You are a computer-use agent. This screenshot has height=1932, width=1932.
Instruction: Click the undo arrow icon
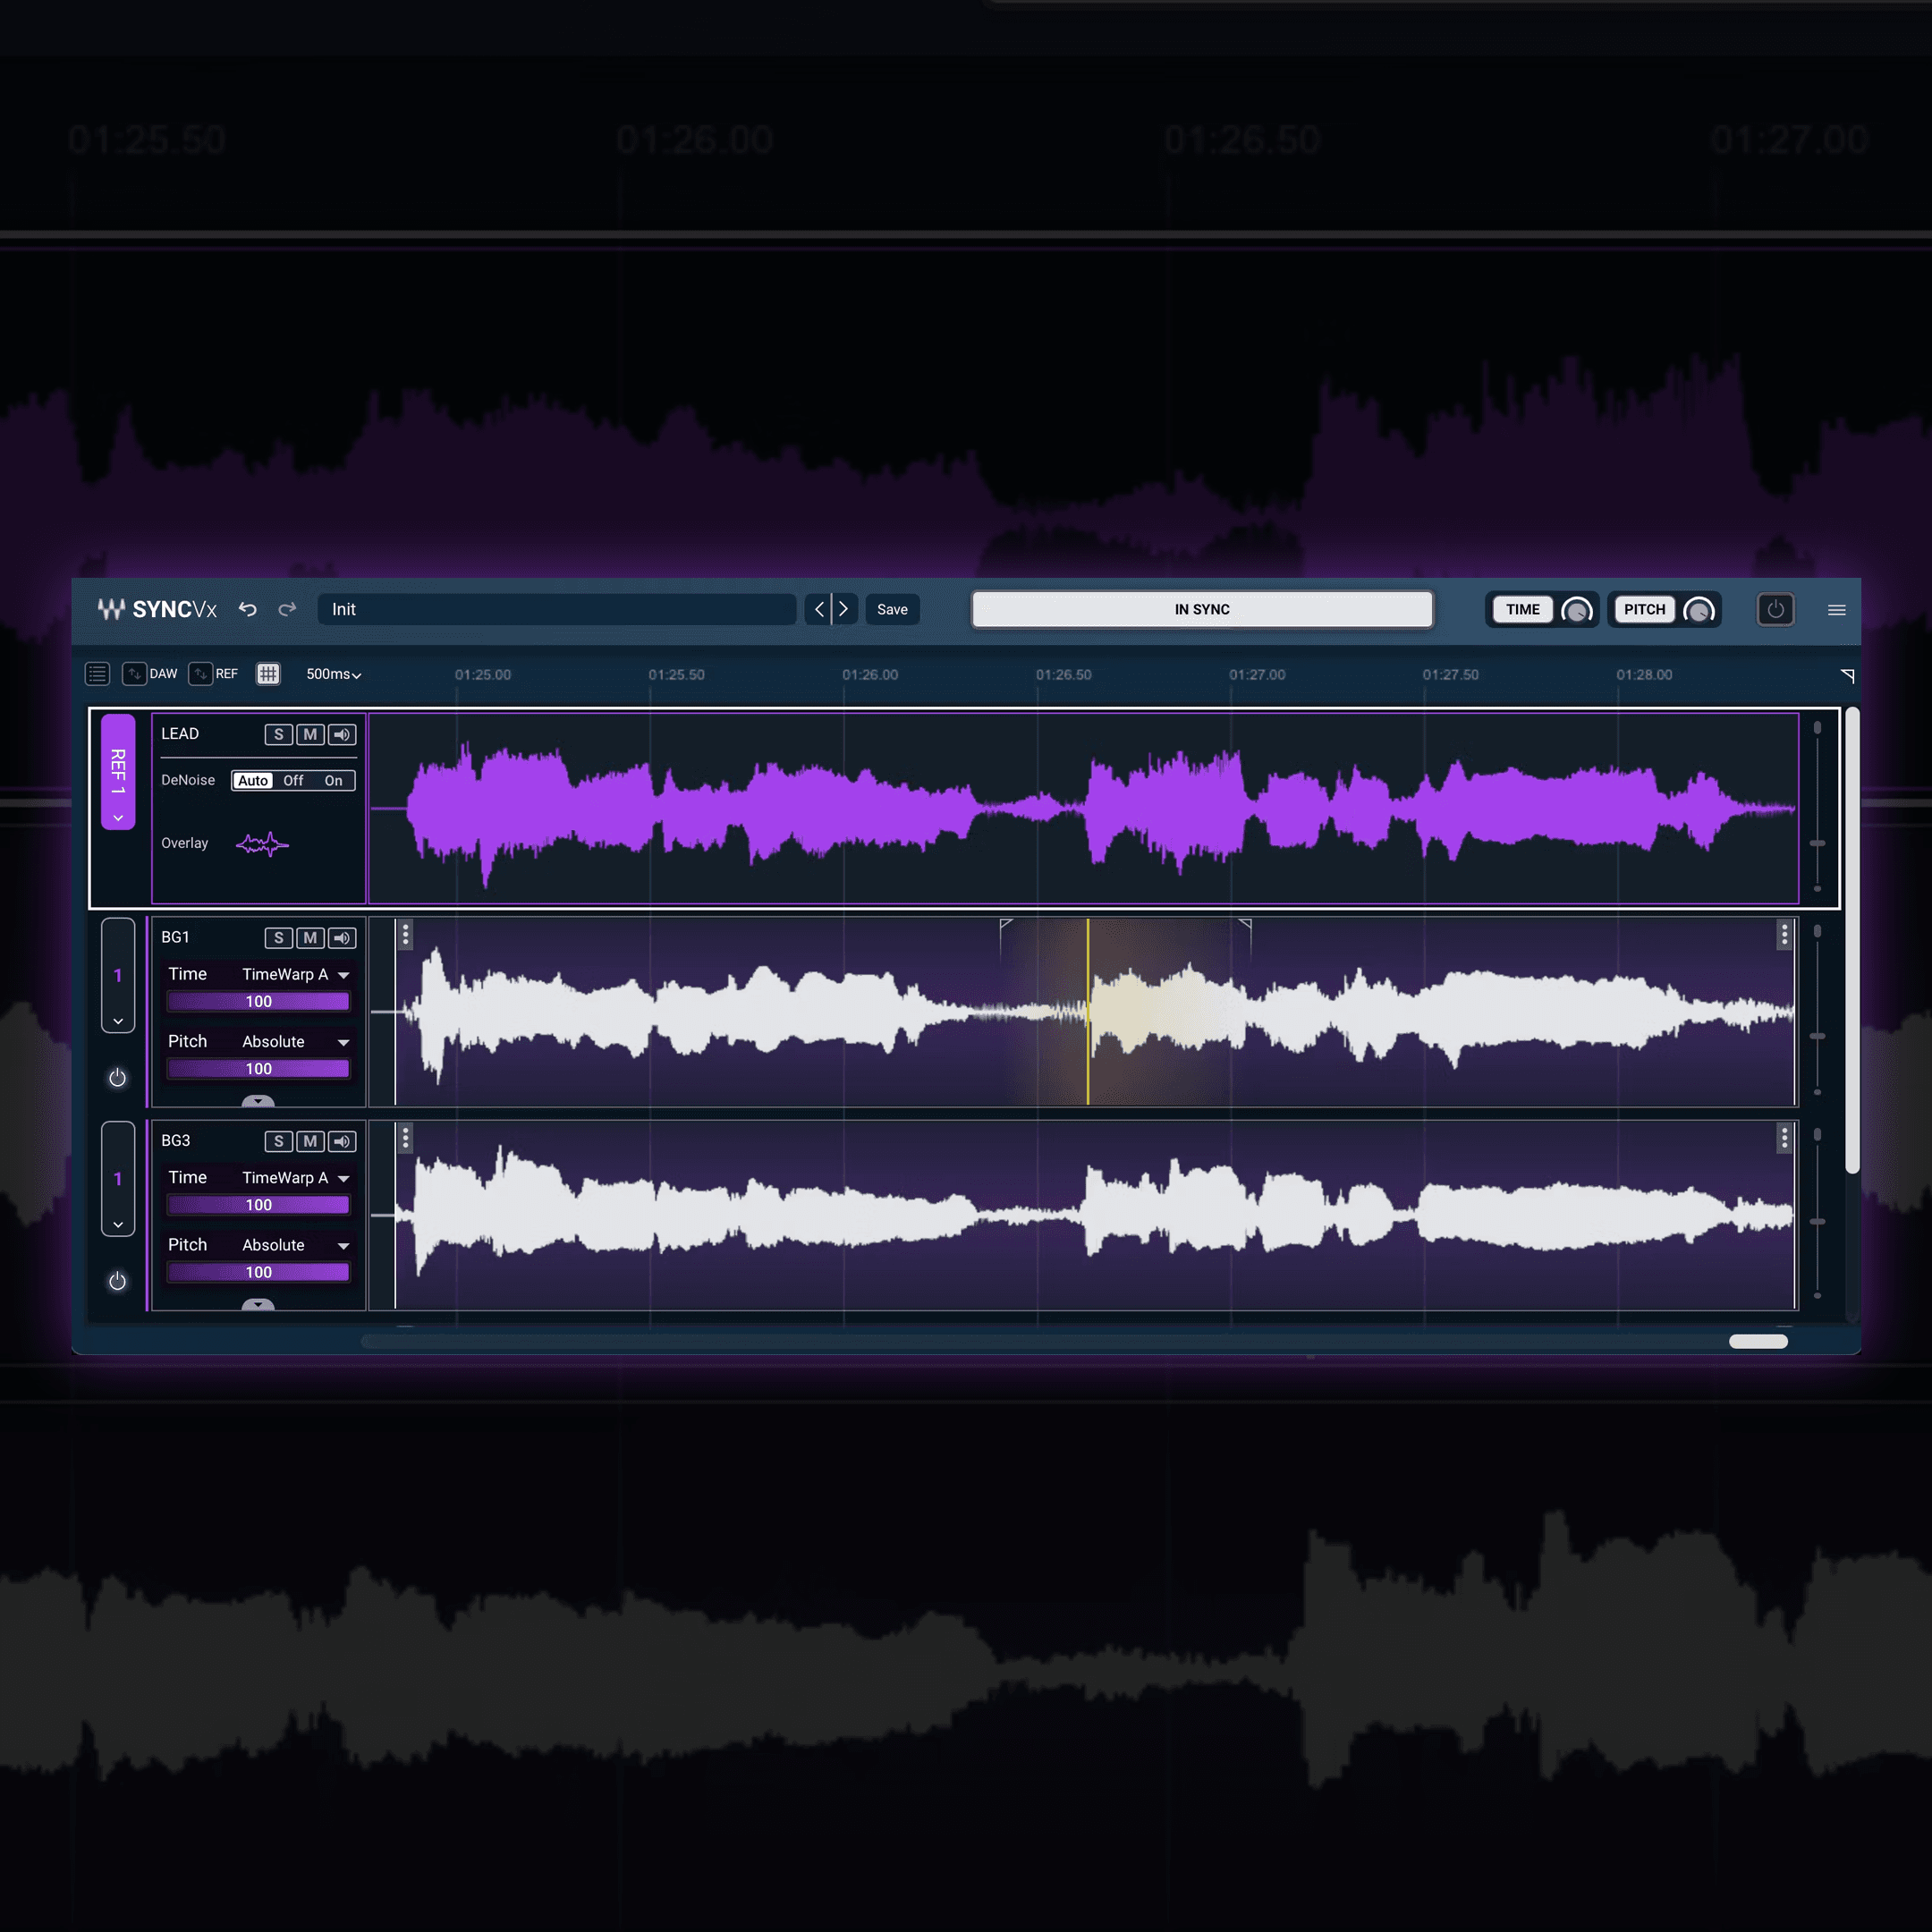247,609
